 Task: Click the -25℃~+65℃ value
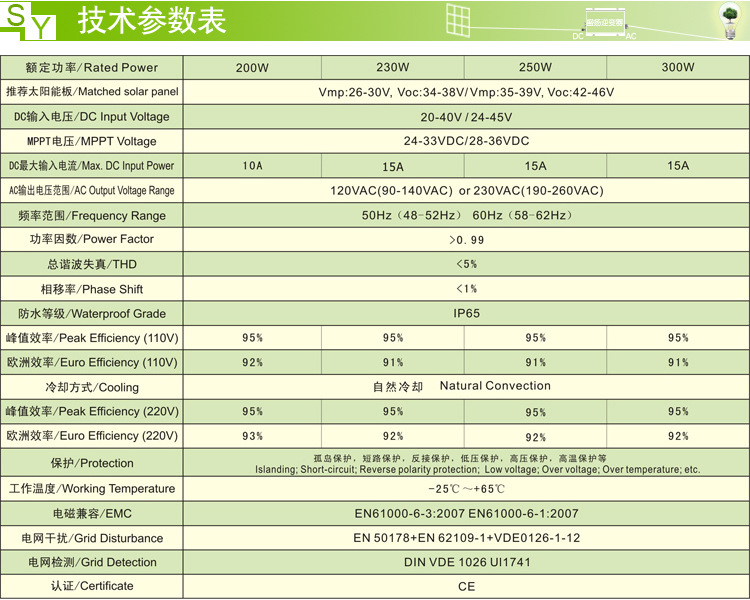pyautogui.click(x=466, y=489)
